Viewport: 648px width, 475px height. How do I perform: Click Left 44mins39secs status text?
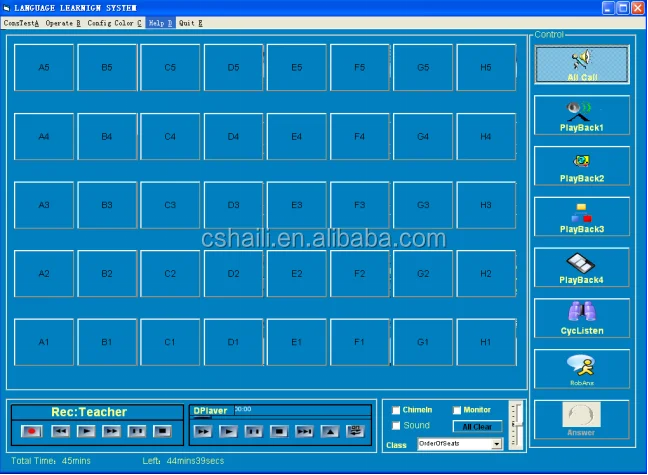point(183,461)
